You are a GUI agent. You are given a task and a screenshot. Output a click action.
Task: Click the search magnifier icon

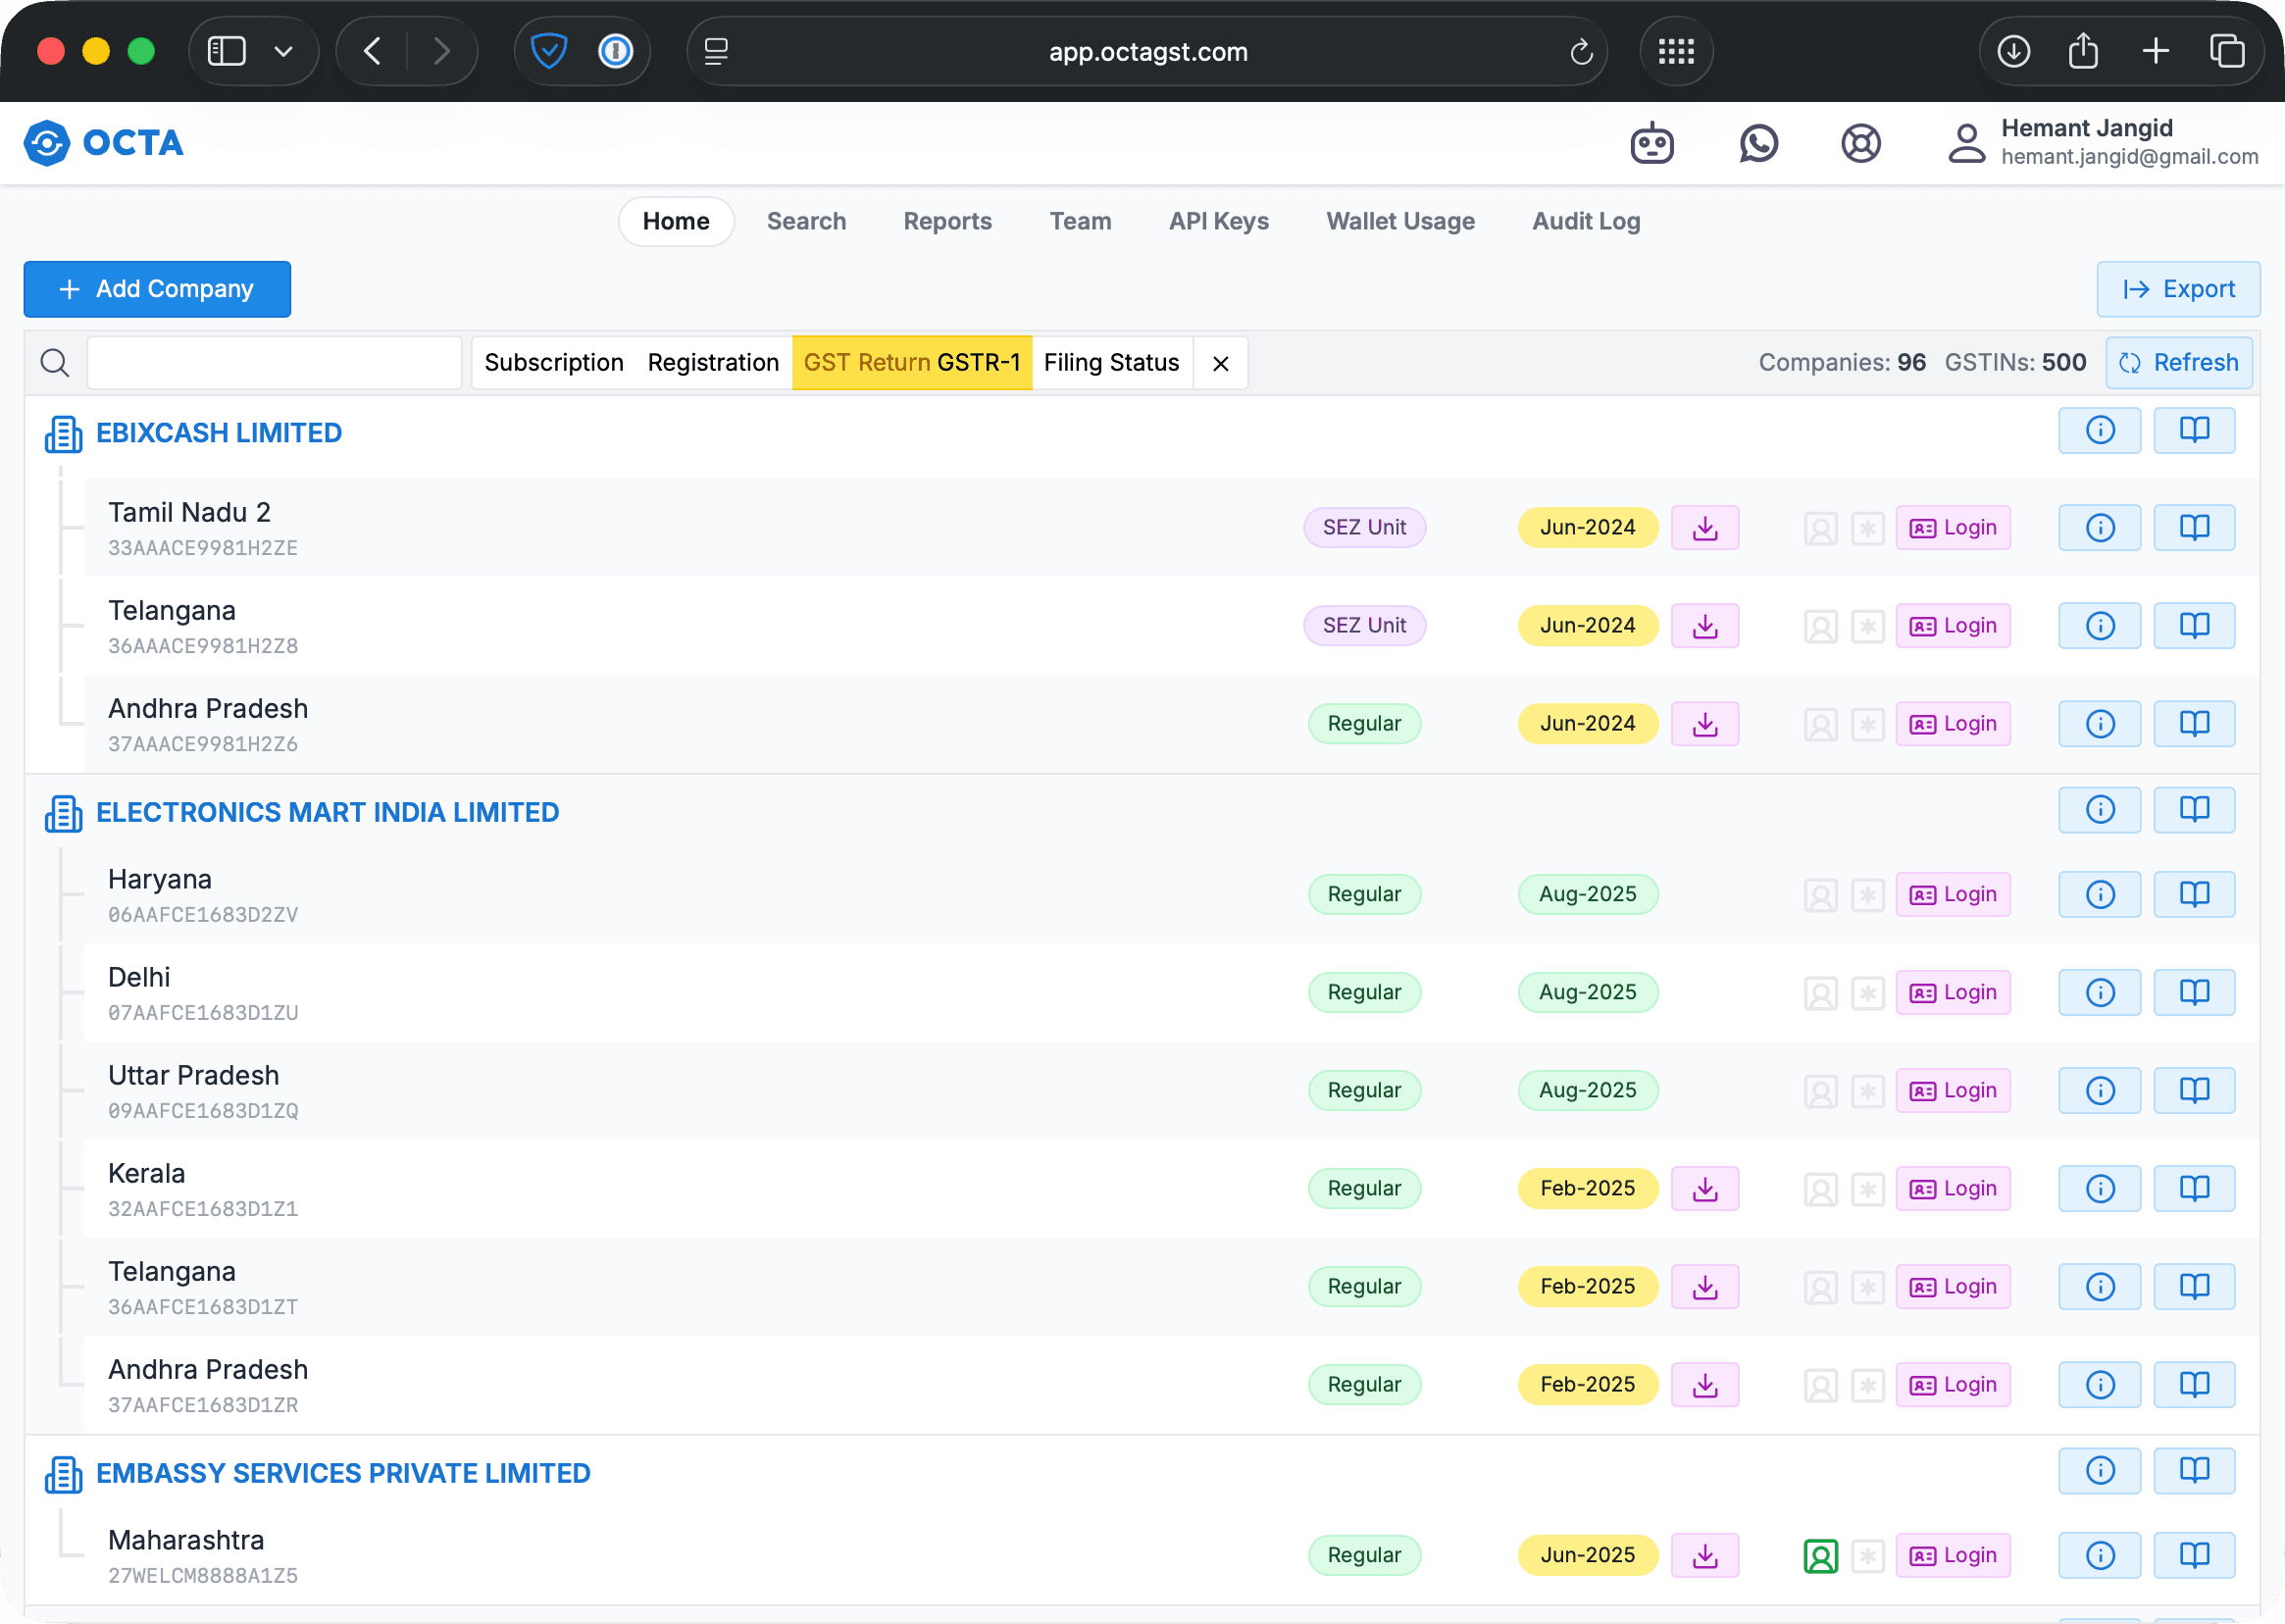(x=55, y=363)
